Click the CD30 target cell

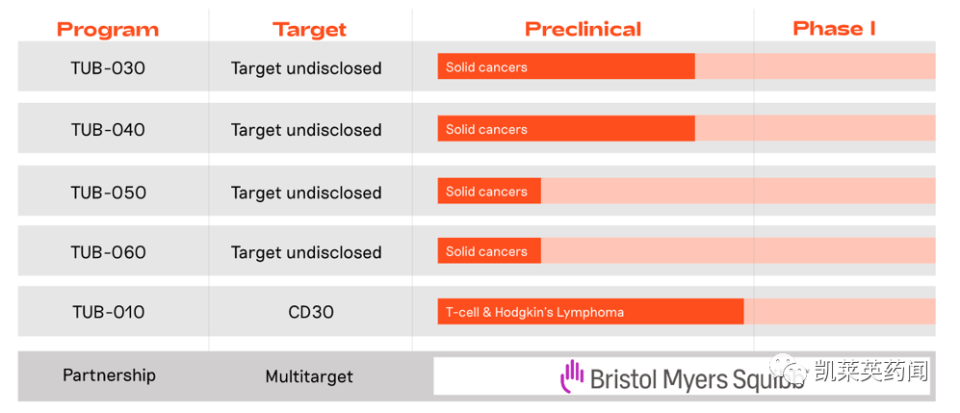coord(308,312)
